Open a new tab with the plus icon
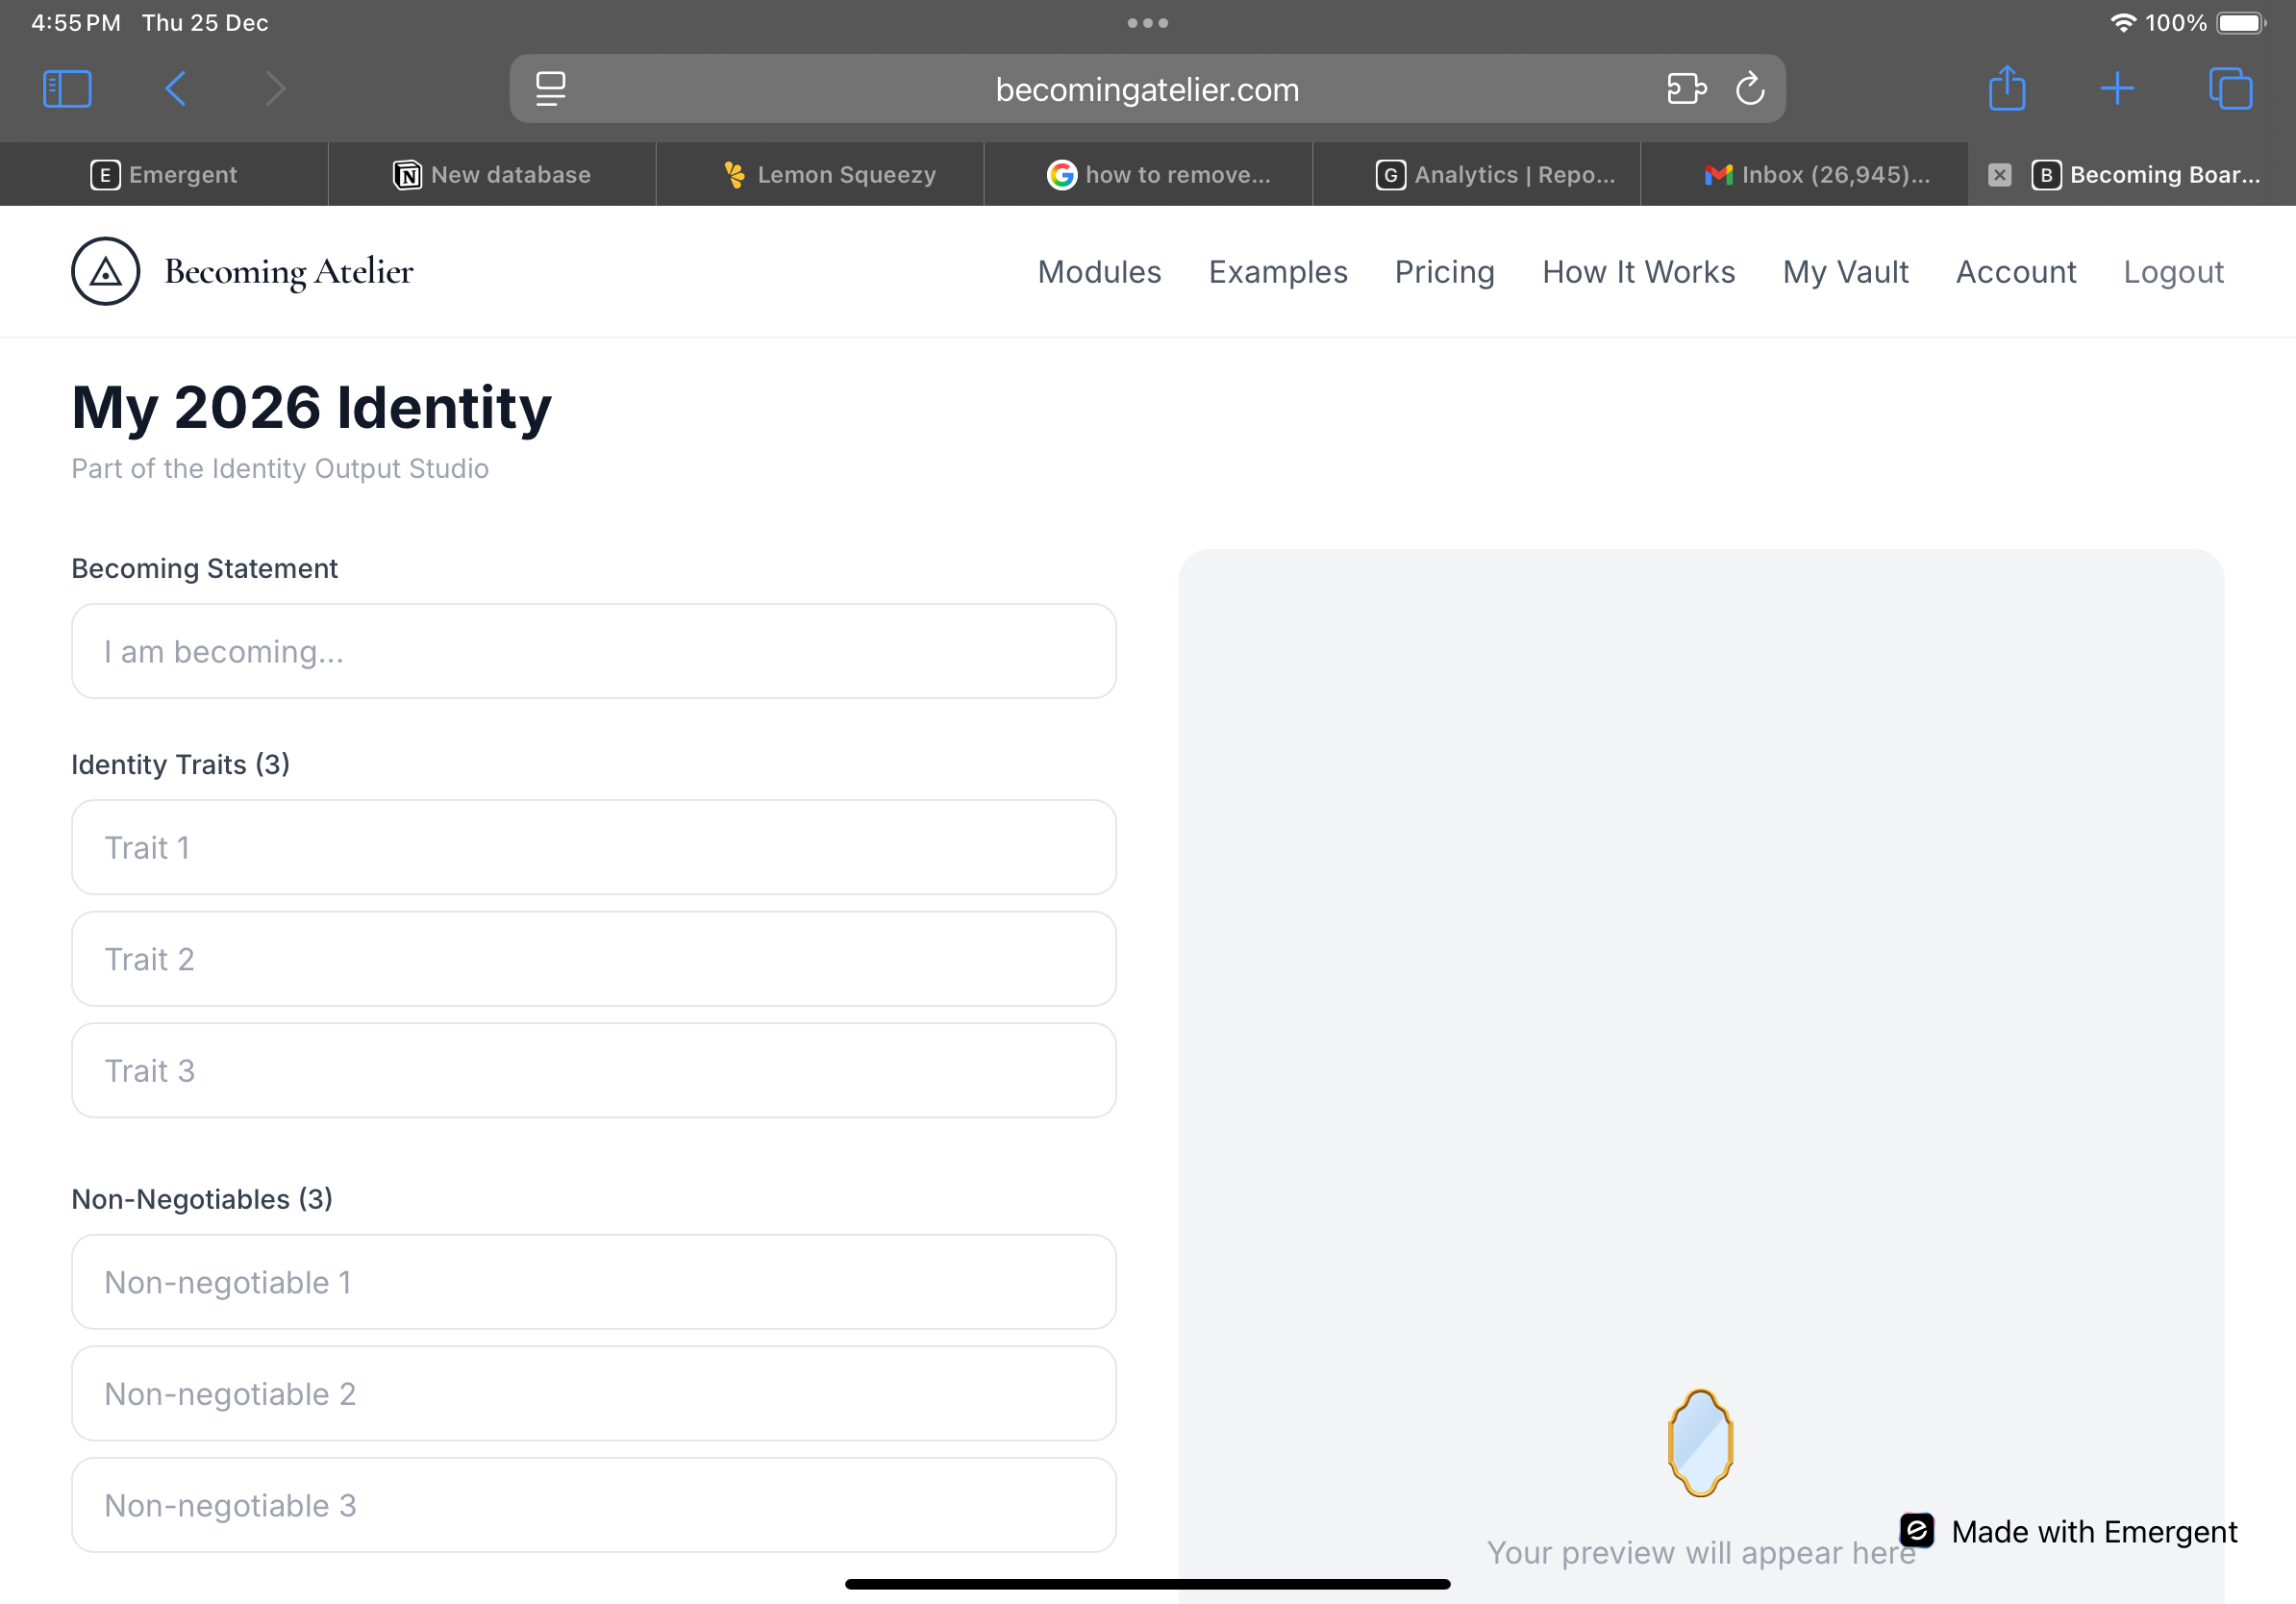Image resolution: width=2296 pixels, height=1604 pixels. [x=2118, y=88]
